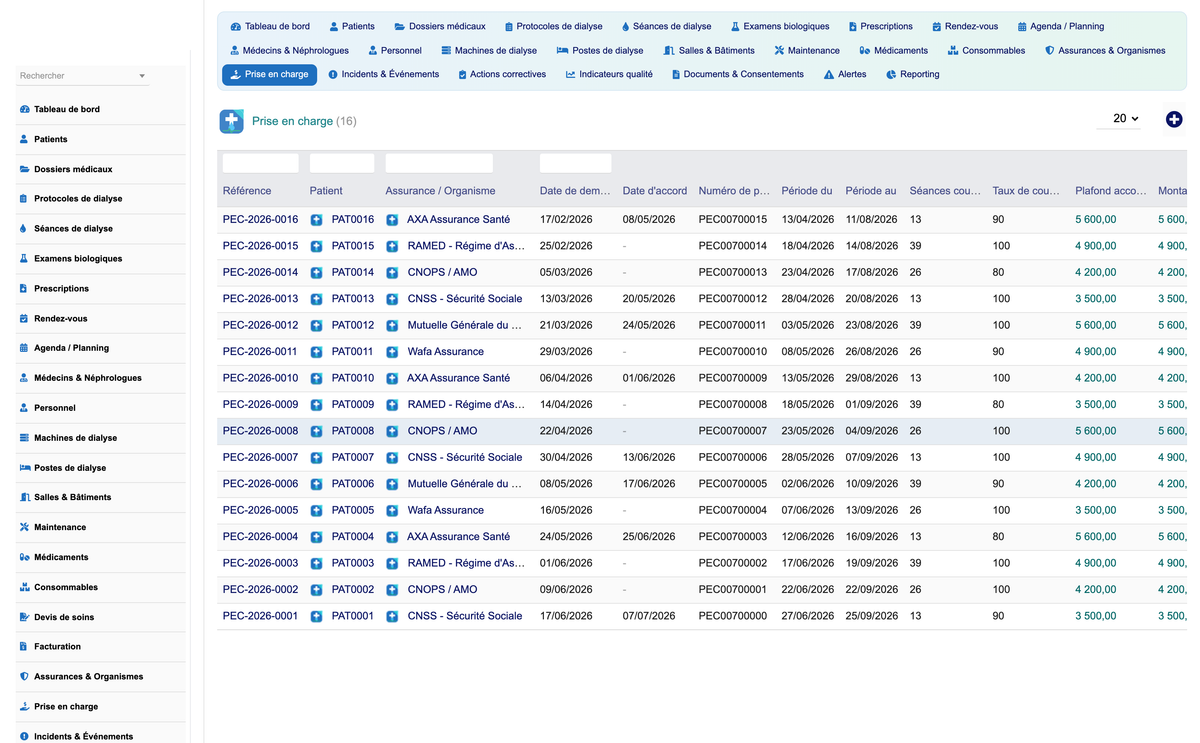Click the sidebar Maintenance tools icon
1200x743 pixels.
coord(24,527)
